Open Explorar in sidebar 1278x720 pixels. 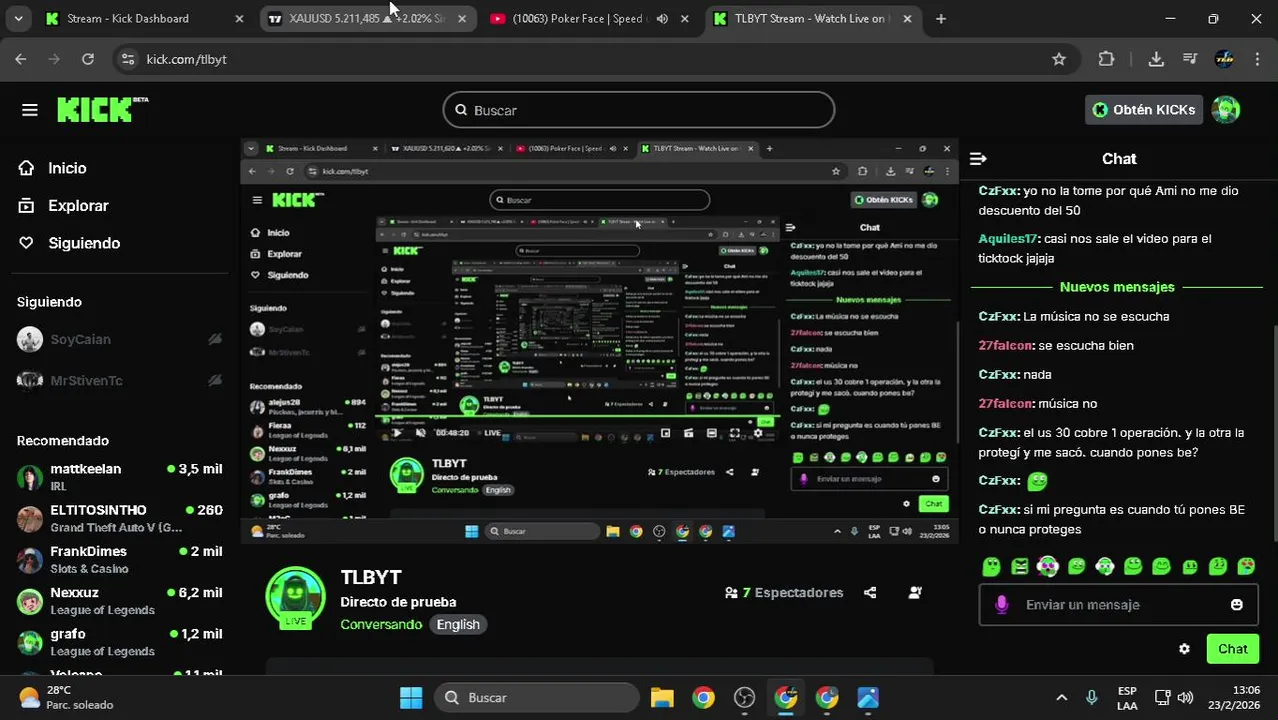[x=78, y=206]
